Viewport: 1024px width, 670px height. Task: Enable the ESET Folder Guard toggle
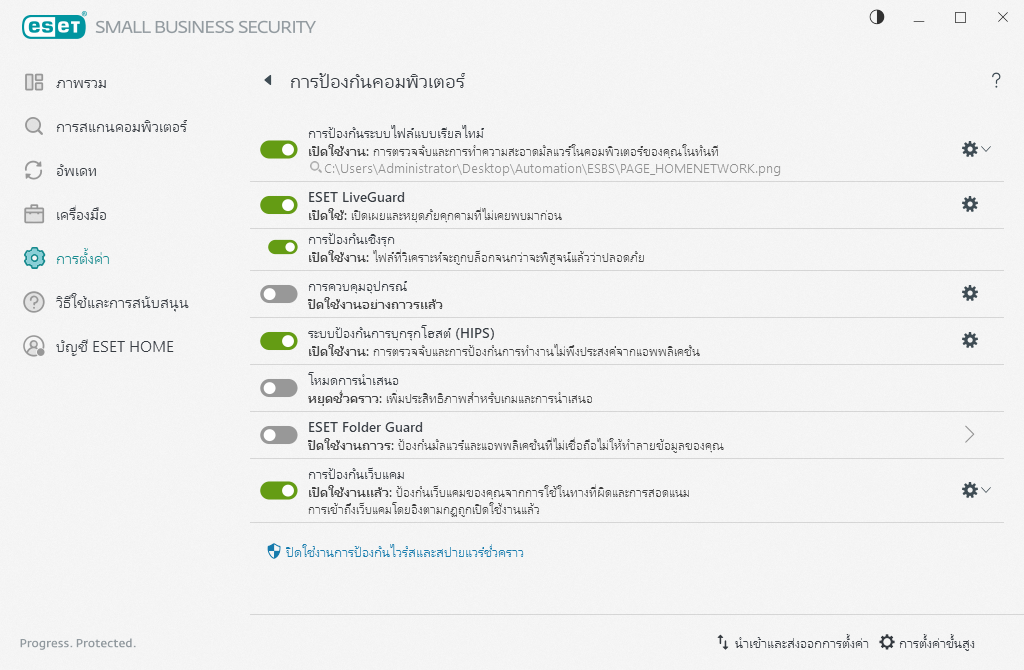coord(279,434)
